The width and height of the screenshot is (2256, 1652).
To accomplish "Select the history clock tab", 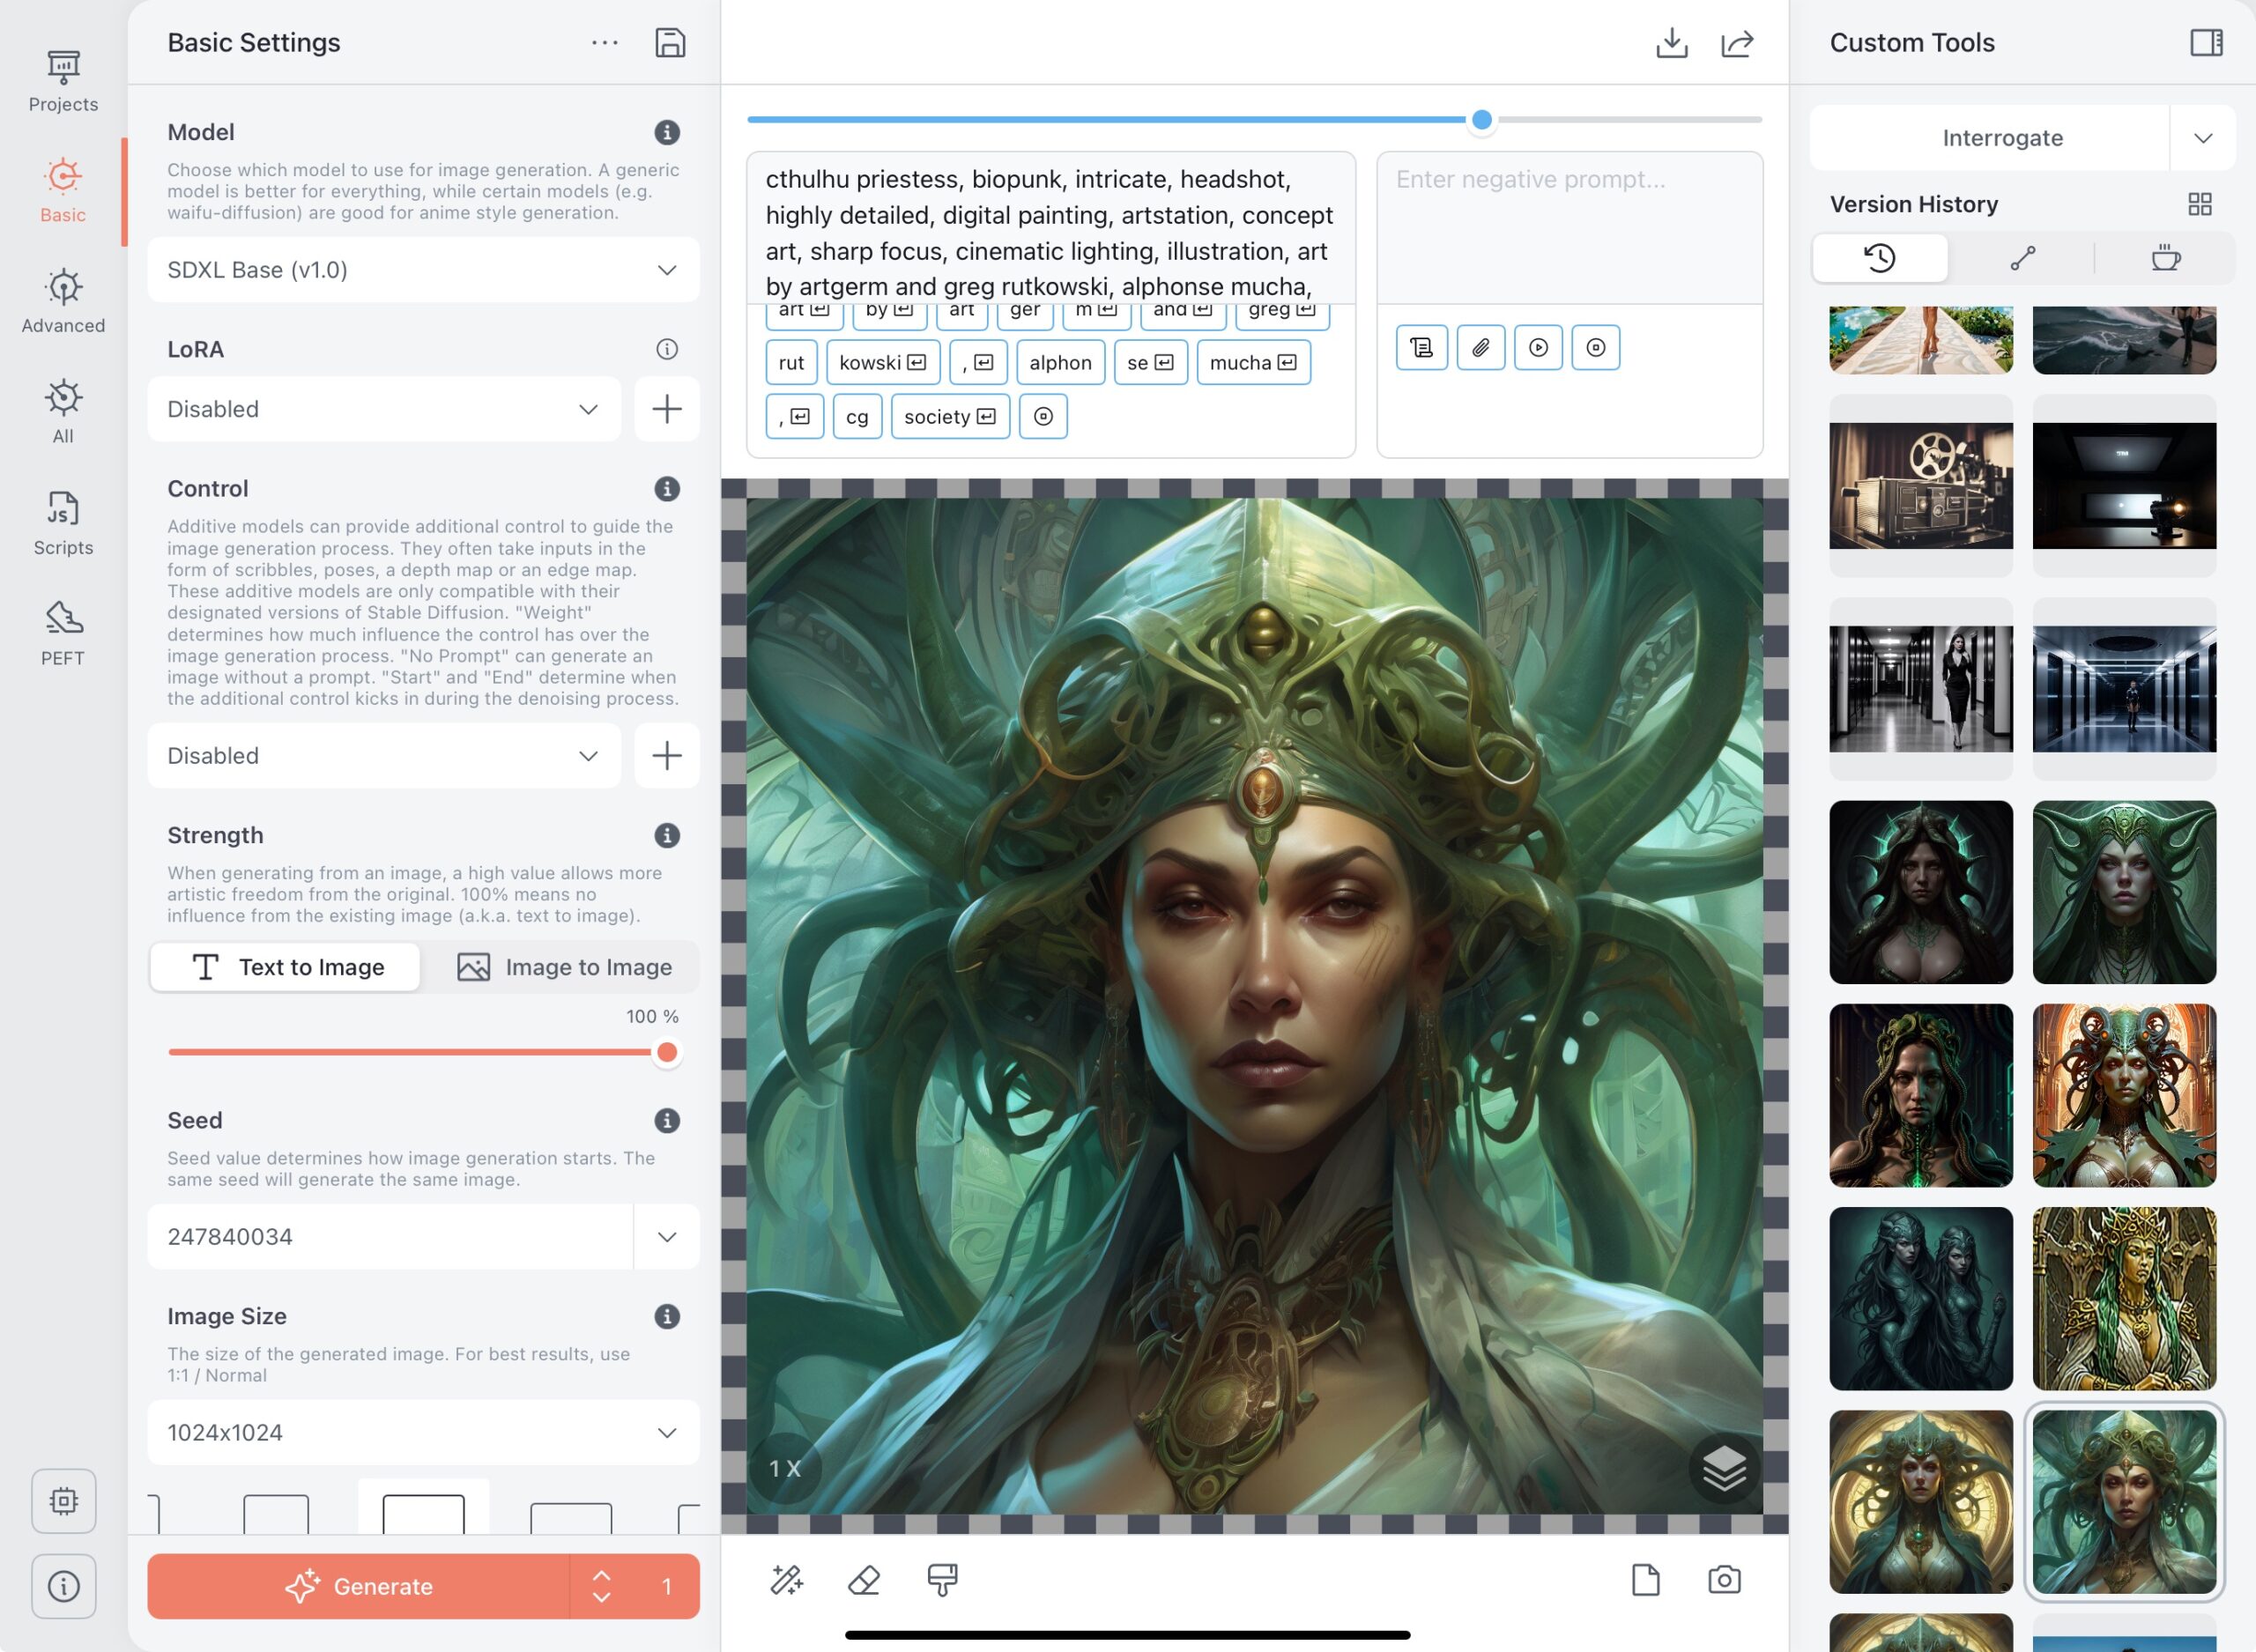I will pyautogui.click(x=1880, y=258).
